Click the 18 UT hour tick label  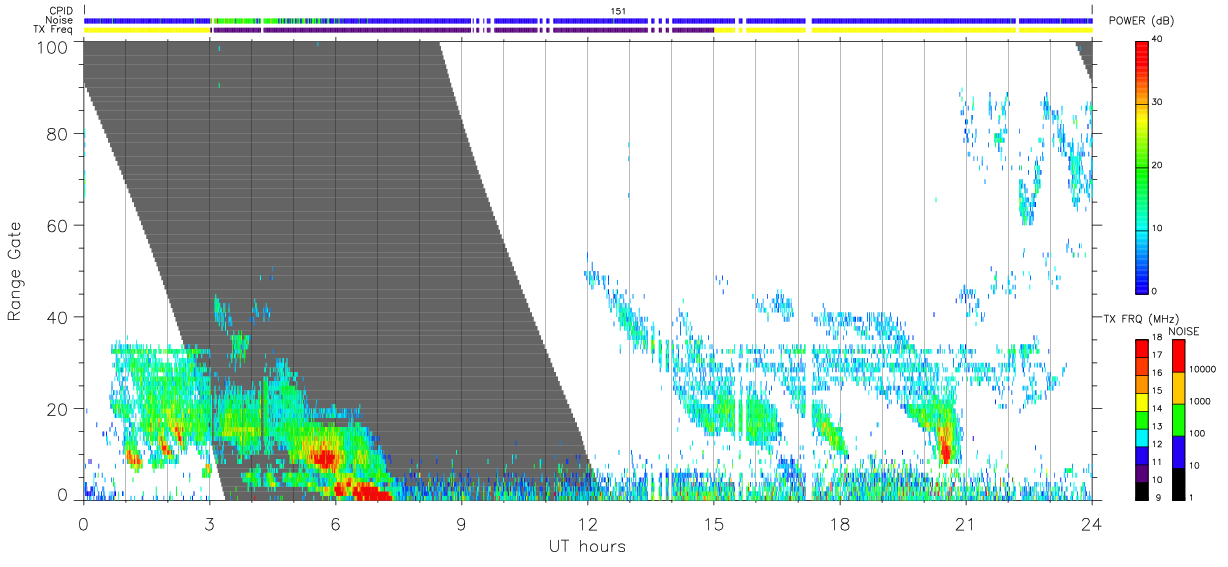(840, 524)
